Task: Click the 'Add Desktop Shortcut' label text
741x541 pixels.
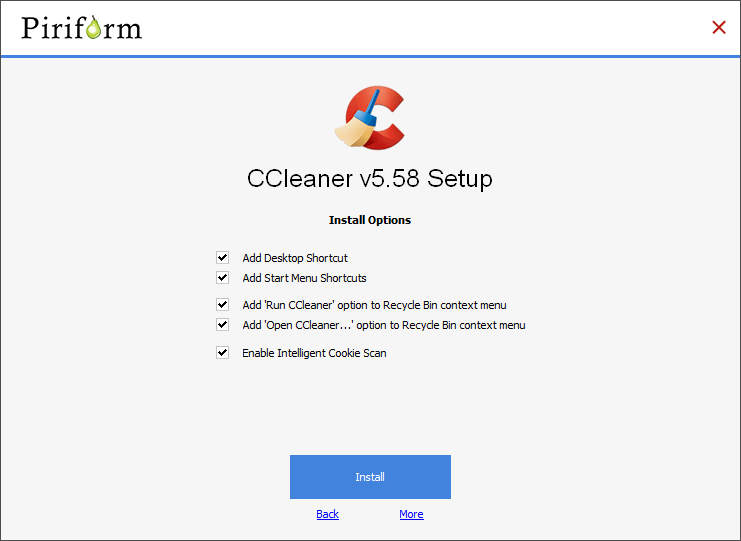Action: 295,258
